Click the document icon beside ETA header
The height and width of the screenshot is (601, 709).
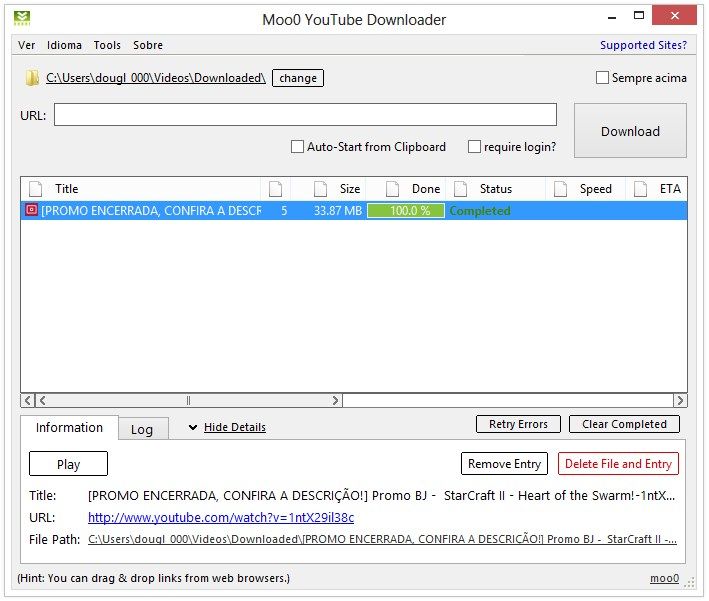point(641,189)
